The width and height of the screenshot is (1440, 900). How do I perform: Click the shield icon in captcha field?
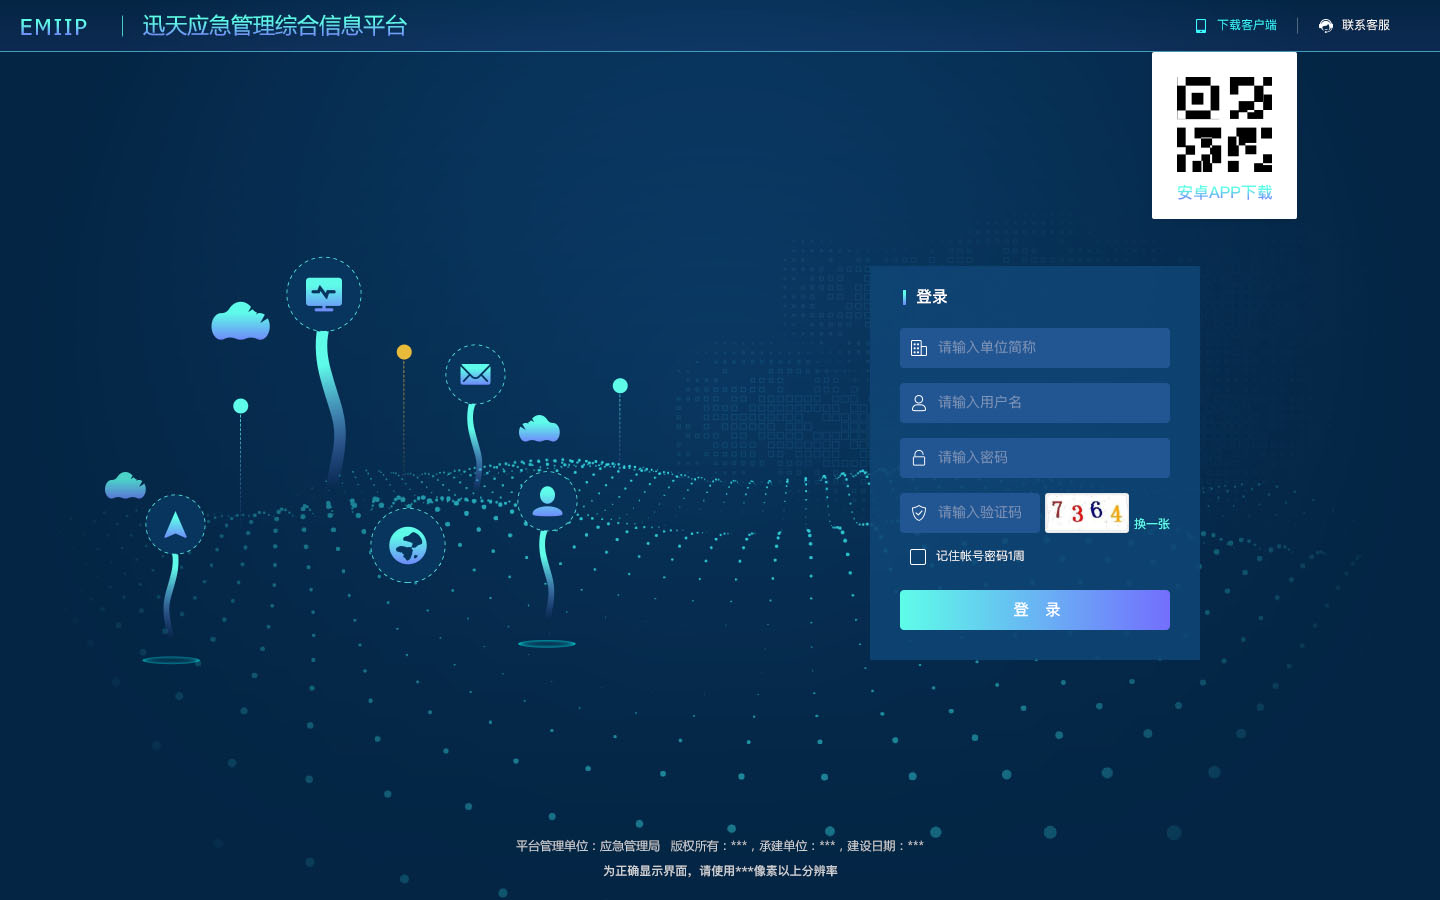pyautogui.click(x=919, y=513)
